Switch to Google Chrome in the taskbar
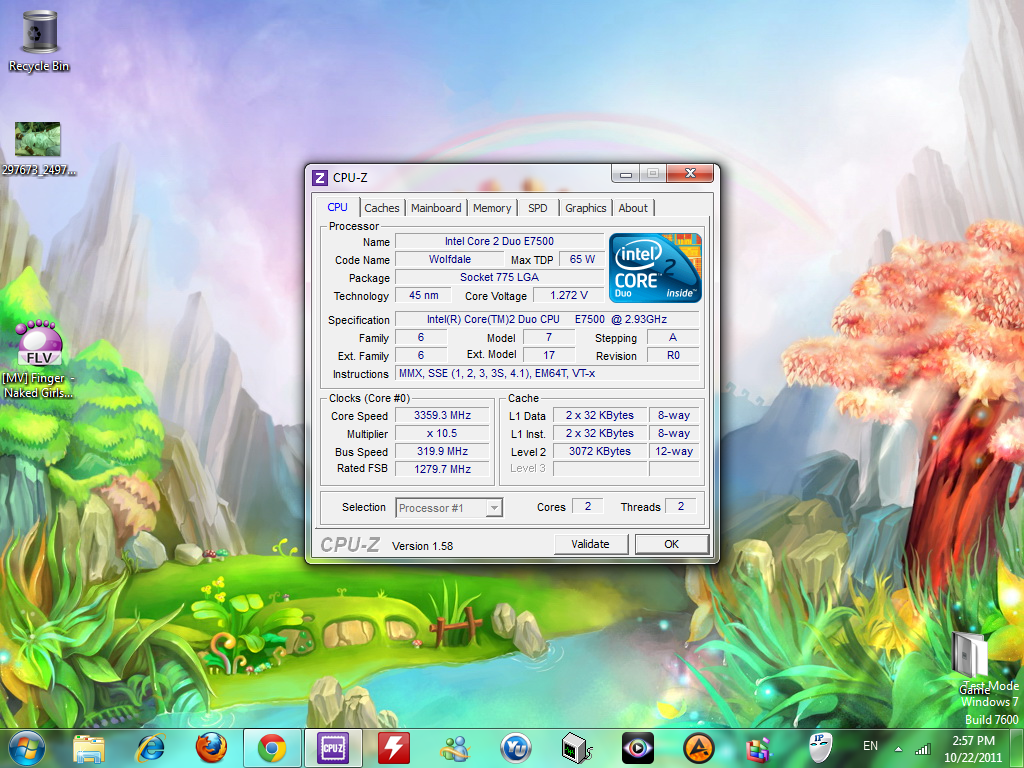The height and width of the screenshot is (768, 1024). [x=272, y=748]
